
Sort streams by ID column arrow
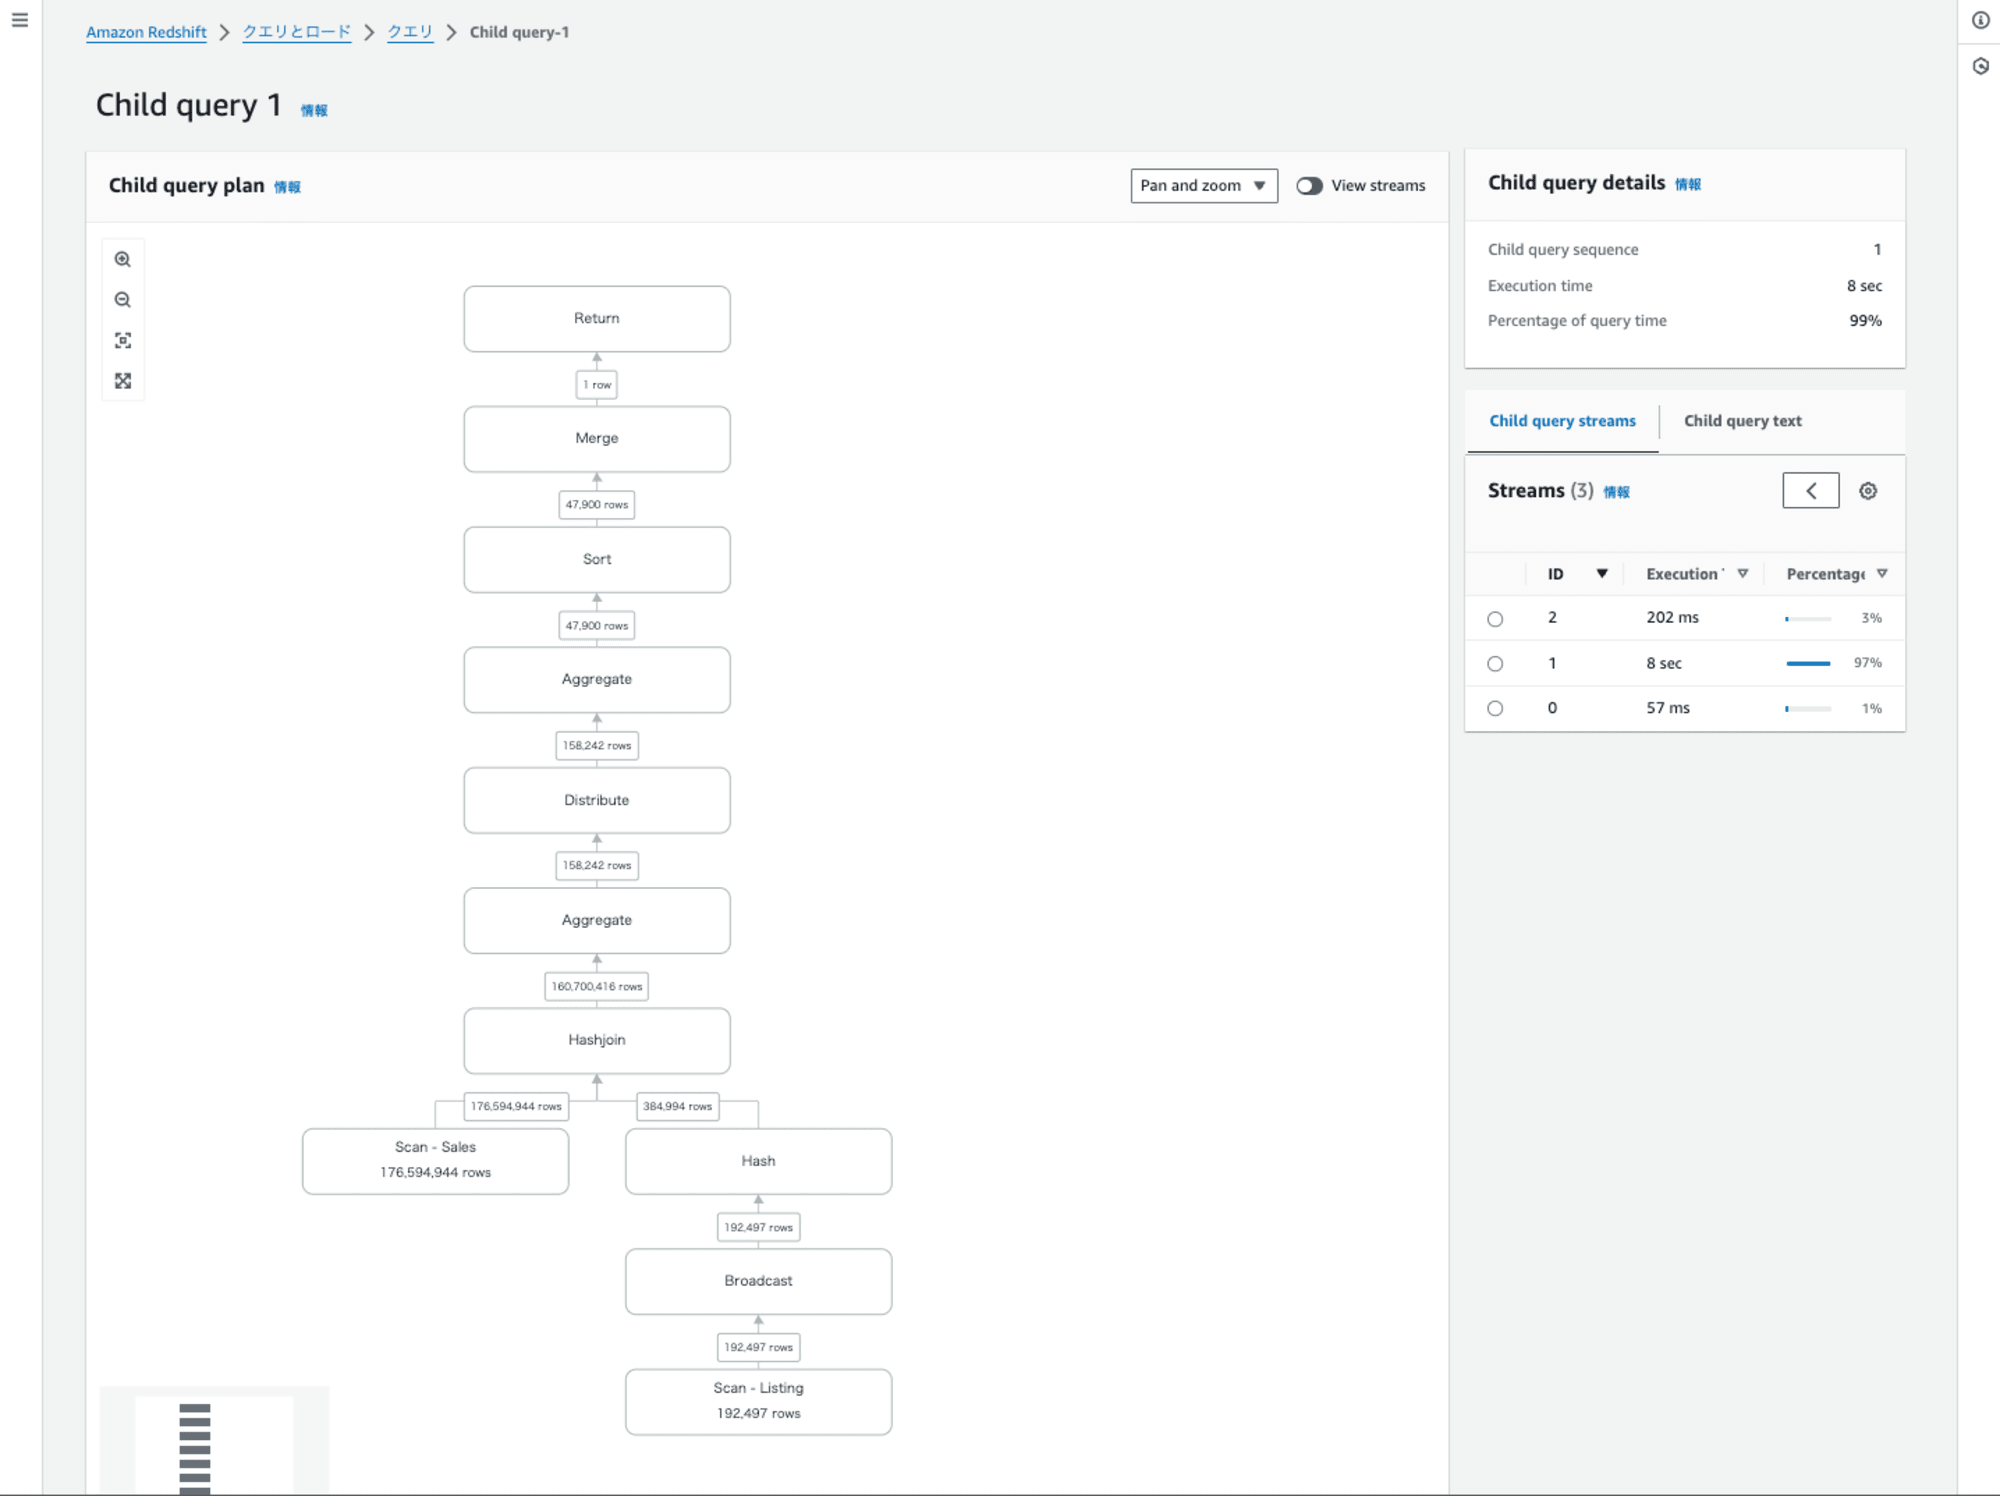tap(1602, 574)
